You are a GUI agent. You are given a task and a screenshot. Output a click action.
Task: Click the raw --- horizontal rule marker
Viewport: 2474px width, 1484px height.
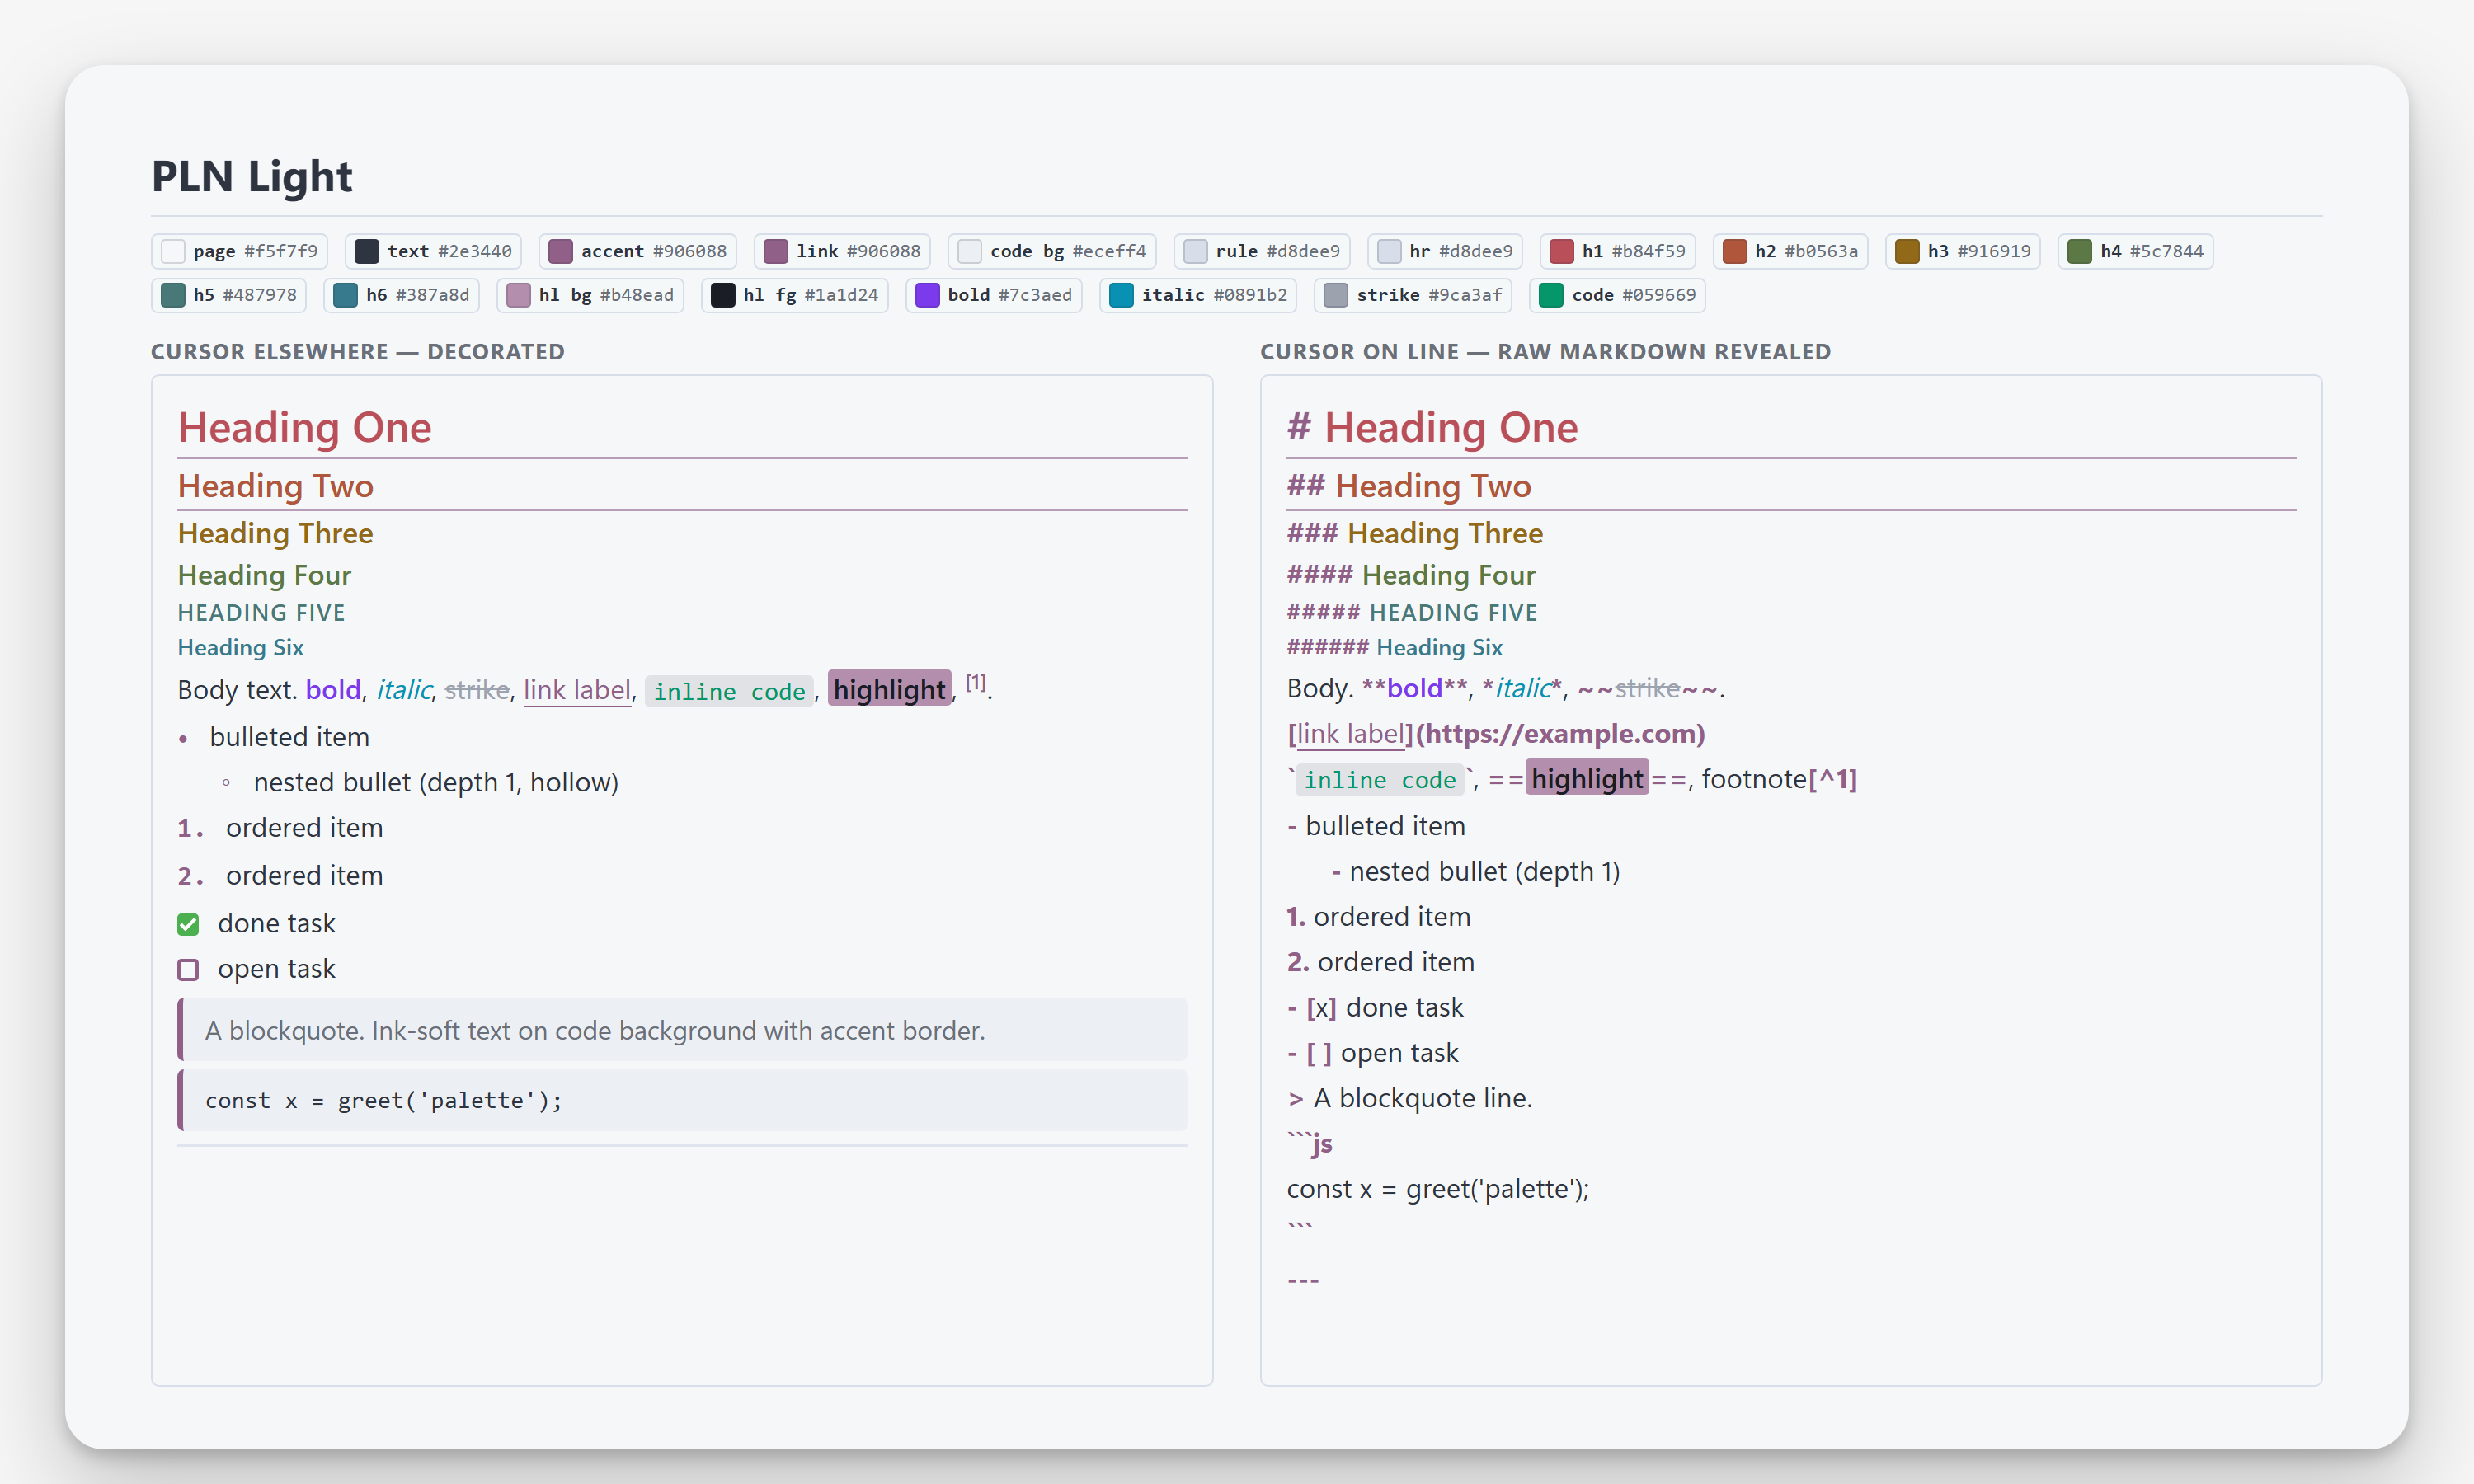tap(1303, 1280)
